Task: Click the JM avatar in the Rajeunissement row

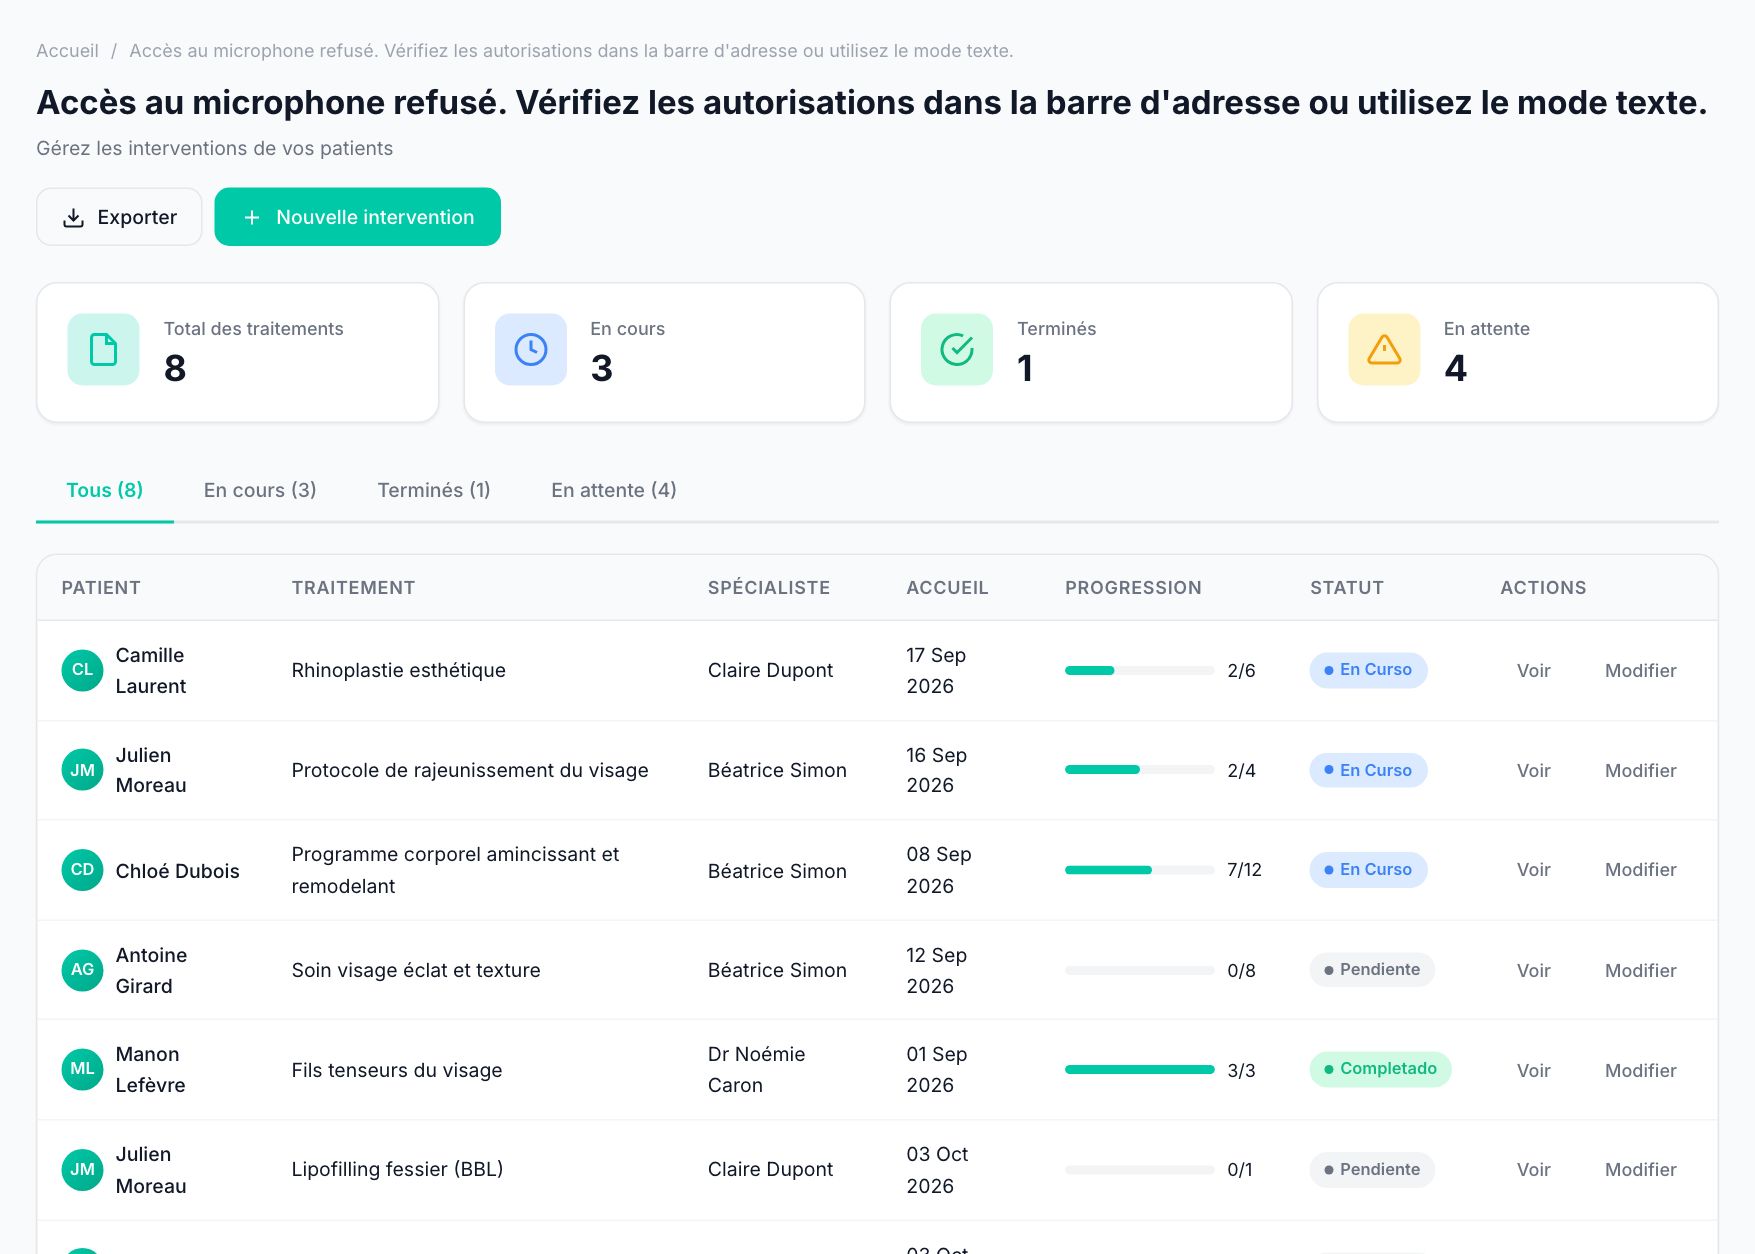Action: point(82,770)
